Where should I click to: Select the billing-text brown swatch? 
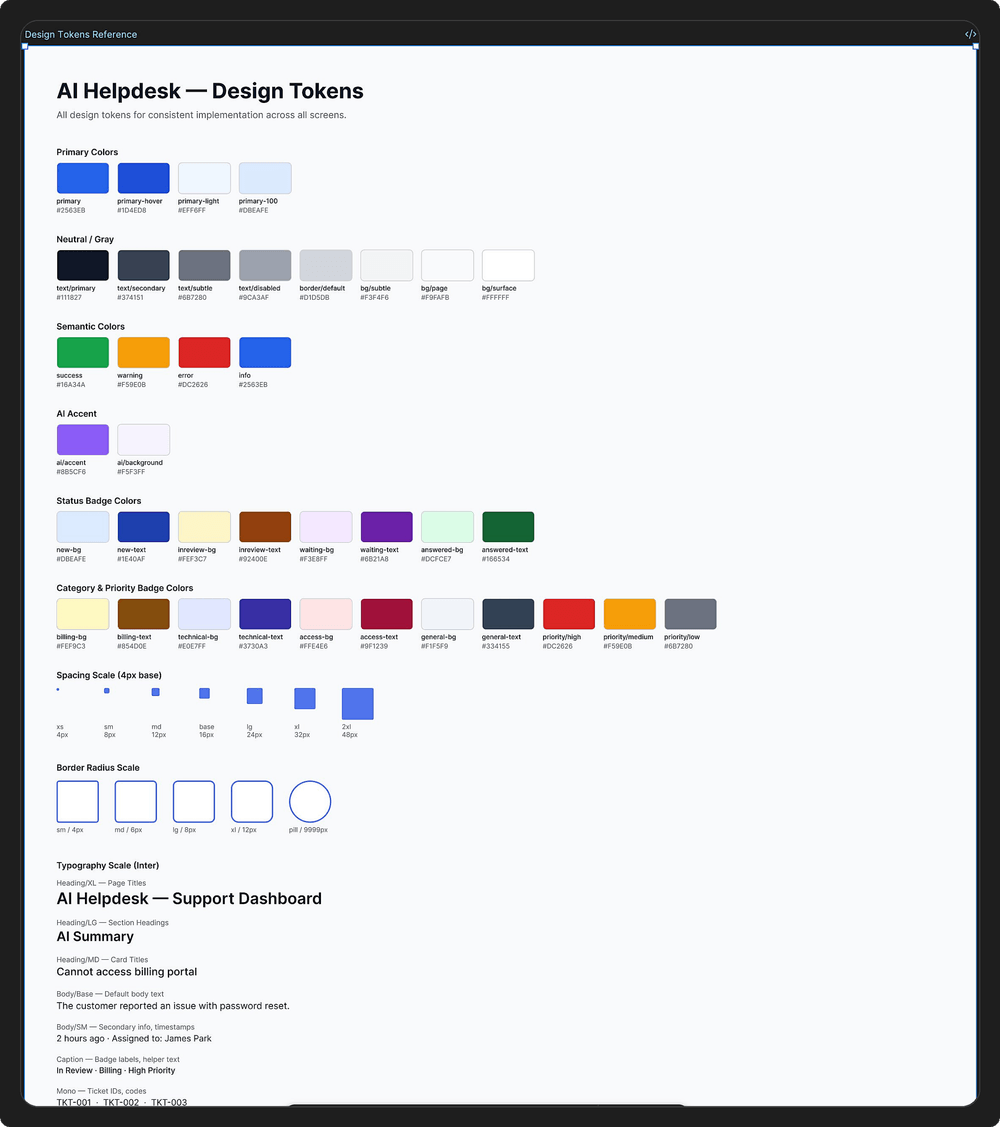(144, 614)
